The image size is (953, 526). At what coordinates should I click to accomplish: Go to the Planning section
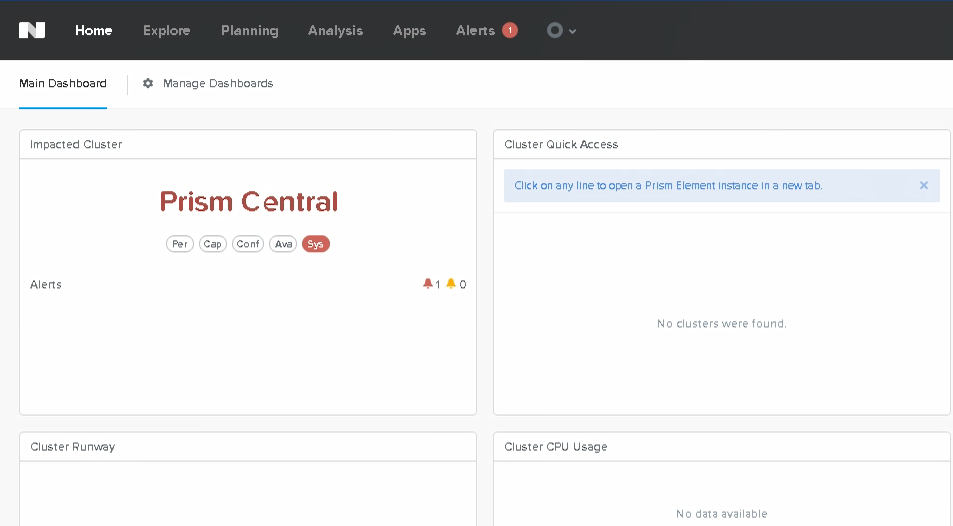[x=249, y=30]
